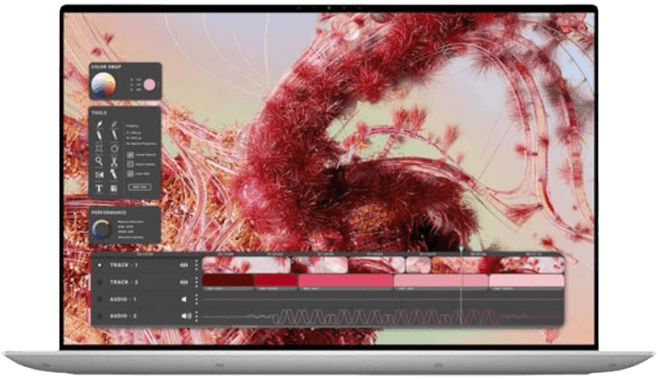
Task: Select the second video clip on Track - 1
Action: [320, 265]
